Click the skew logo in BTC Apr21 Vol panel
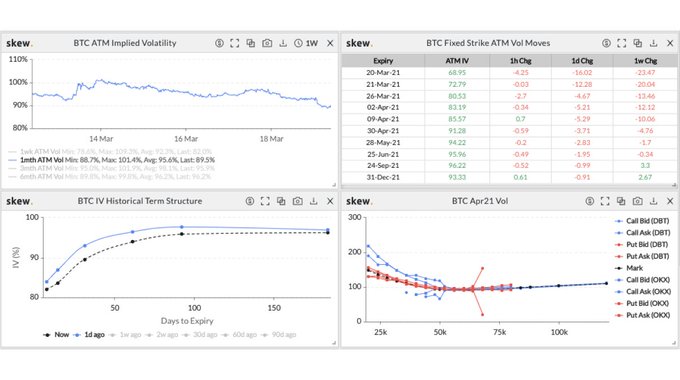This screenshot has width=680, height=380. (x=359, y=201)
